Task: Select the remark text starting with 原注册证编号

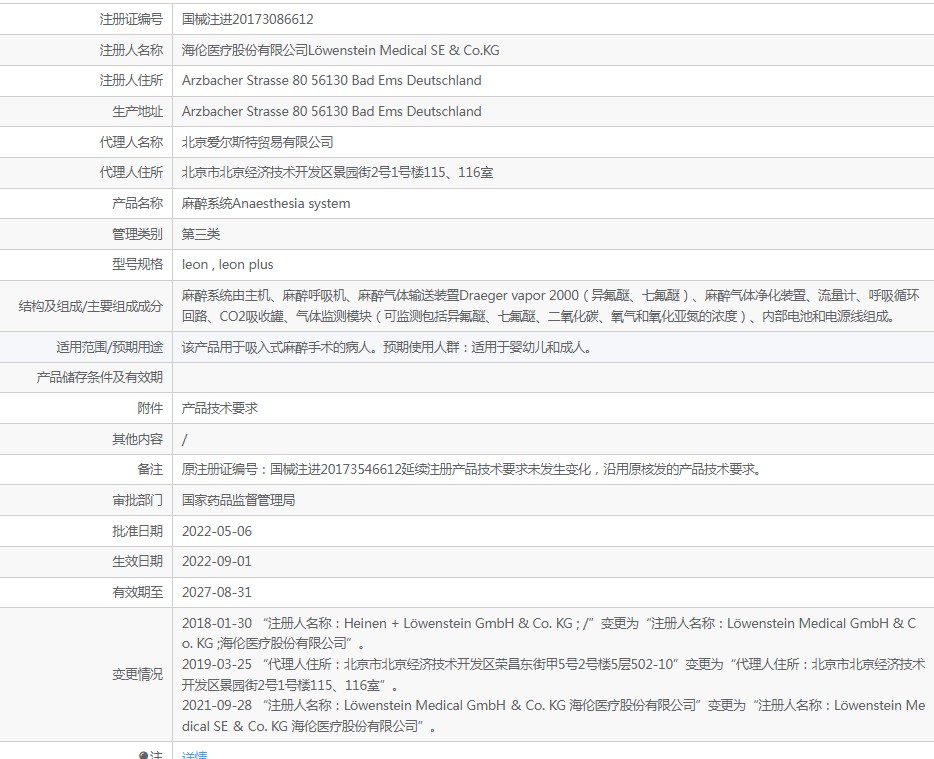Action: (472, 469)
